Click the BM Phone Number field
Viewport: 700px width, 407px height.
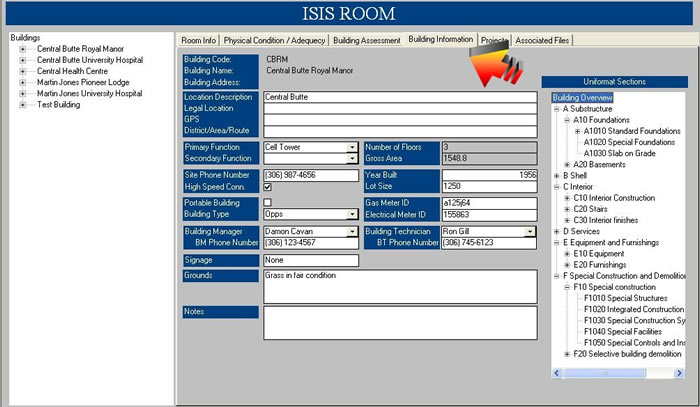(x=311, y=243)
